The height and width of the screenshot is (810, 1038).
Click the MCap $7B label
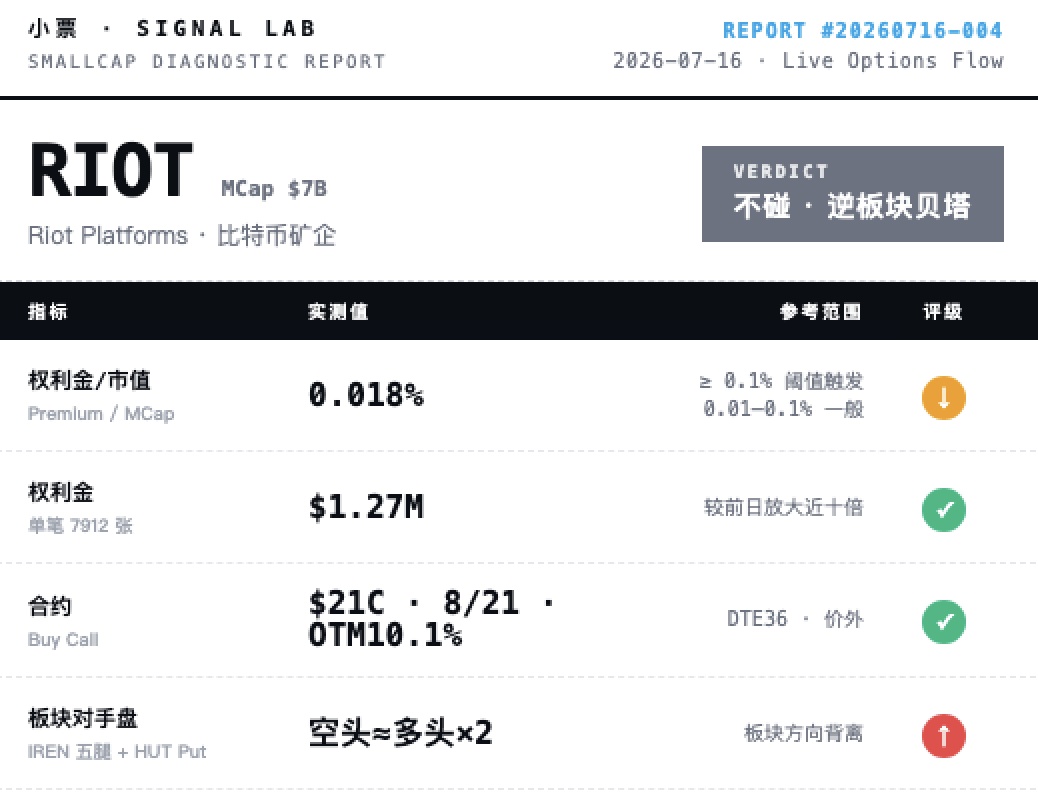pyautogui.click(x=274, y=189)
